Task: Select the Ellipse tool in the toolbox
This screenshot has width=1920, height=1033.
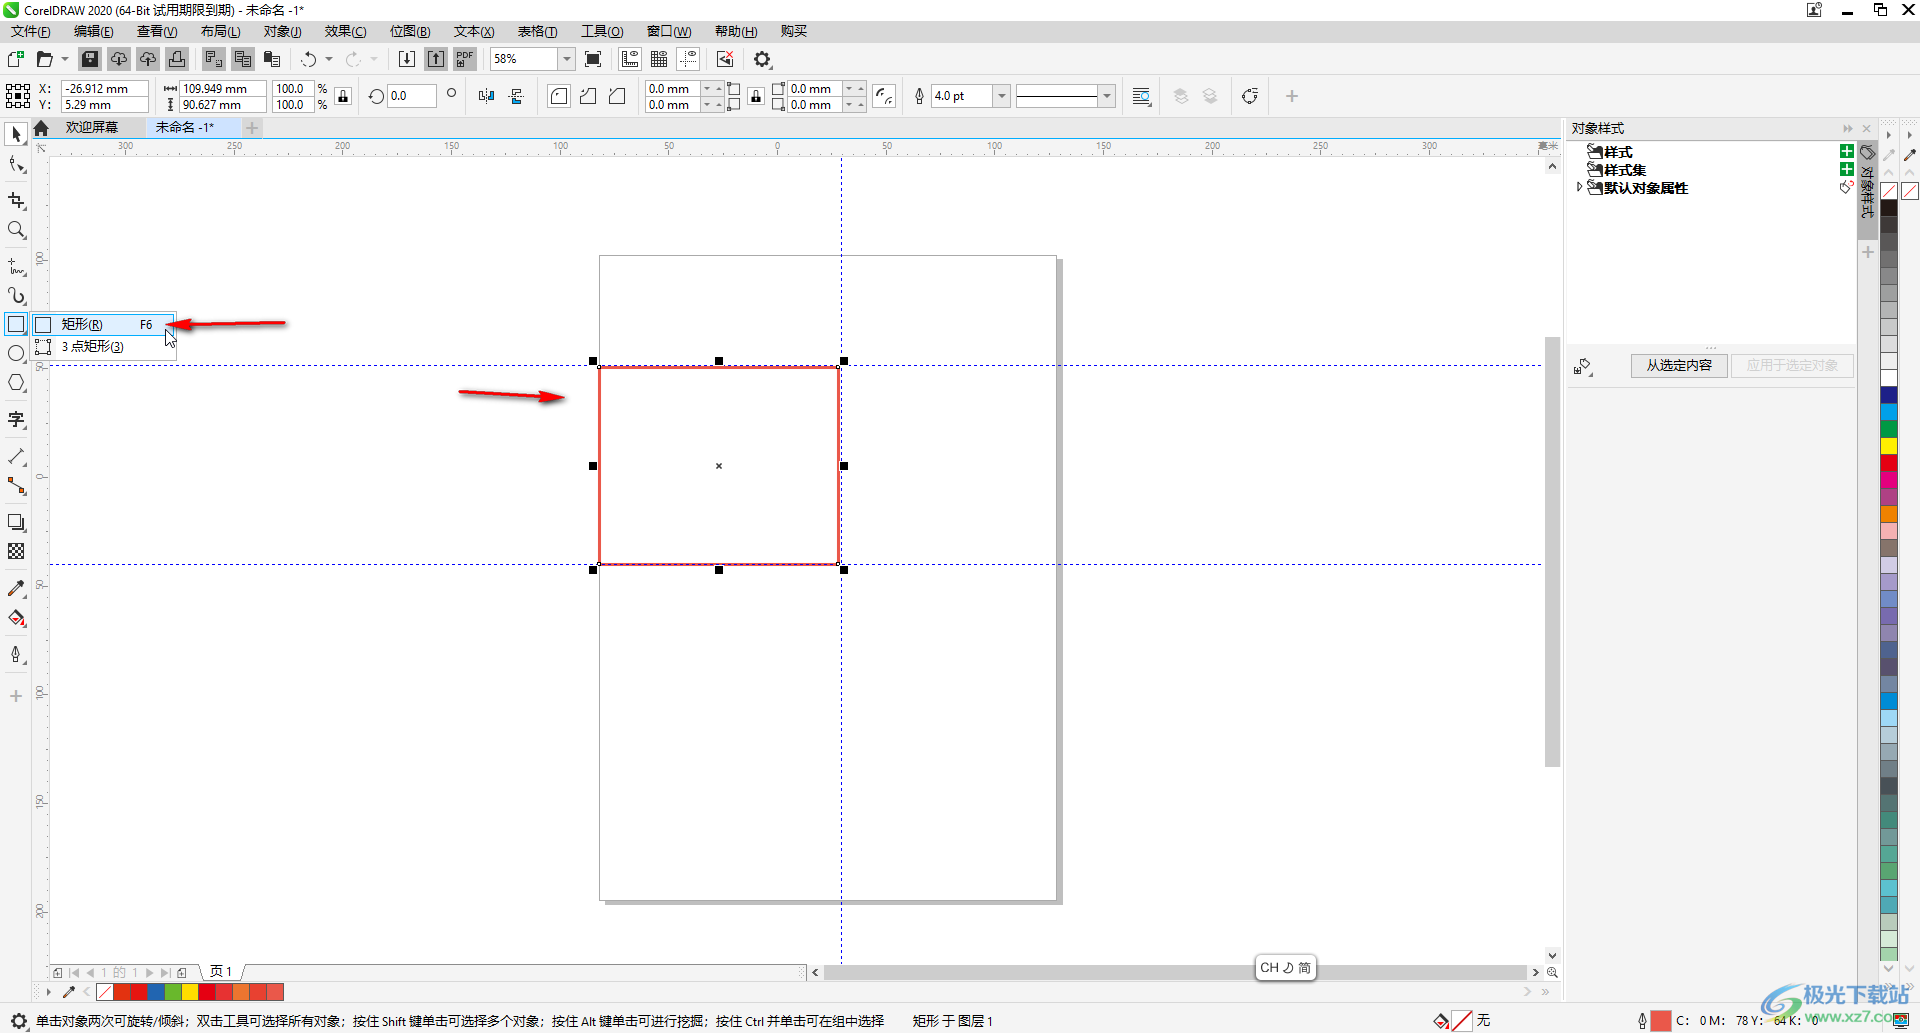Action: tap(16, 354)
